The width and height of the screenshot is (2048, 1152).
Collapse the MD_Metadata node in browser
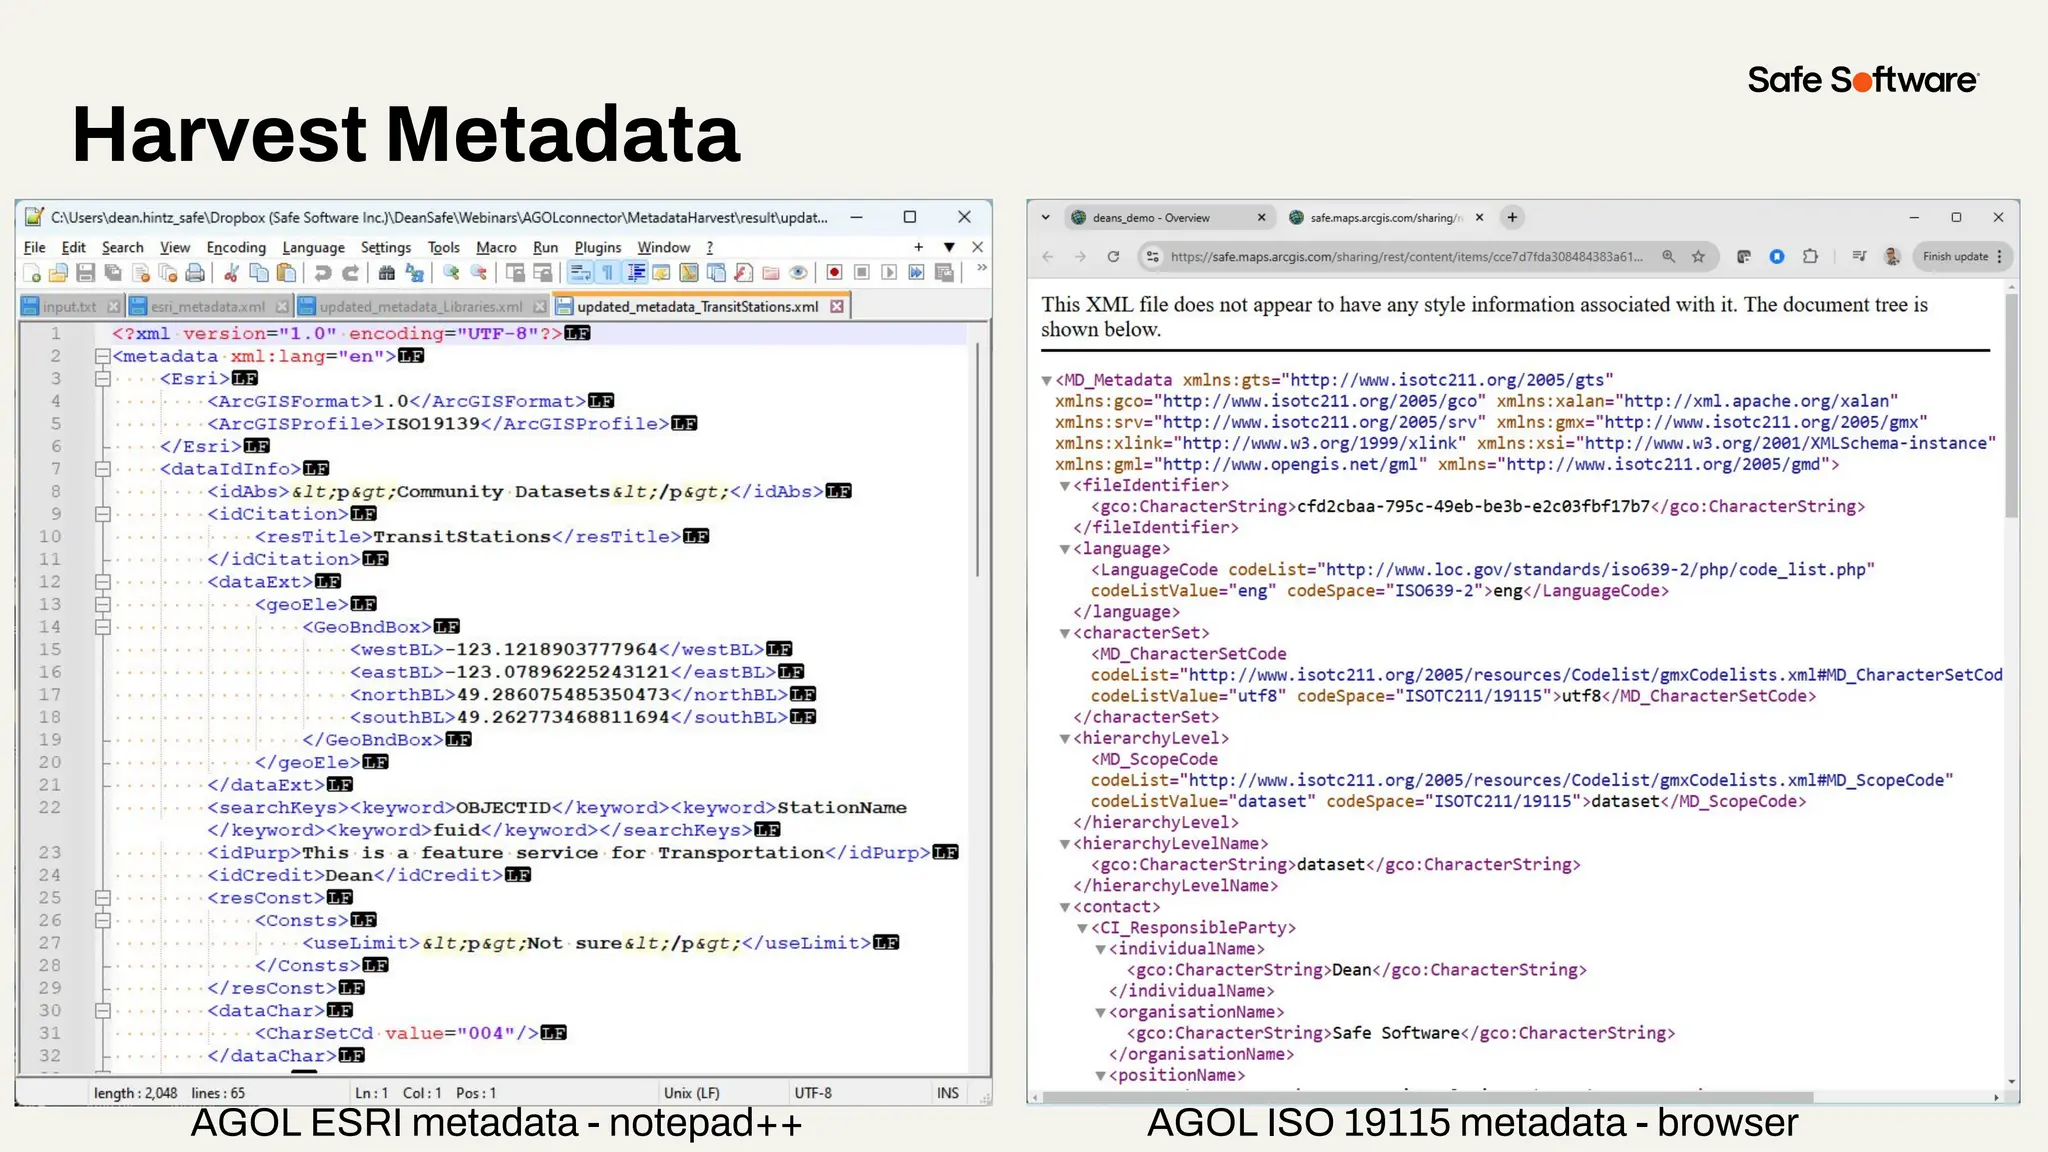coord(1047,381)
